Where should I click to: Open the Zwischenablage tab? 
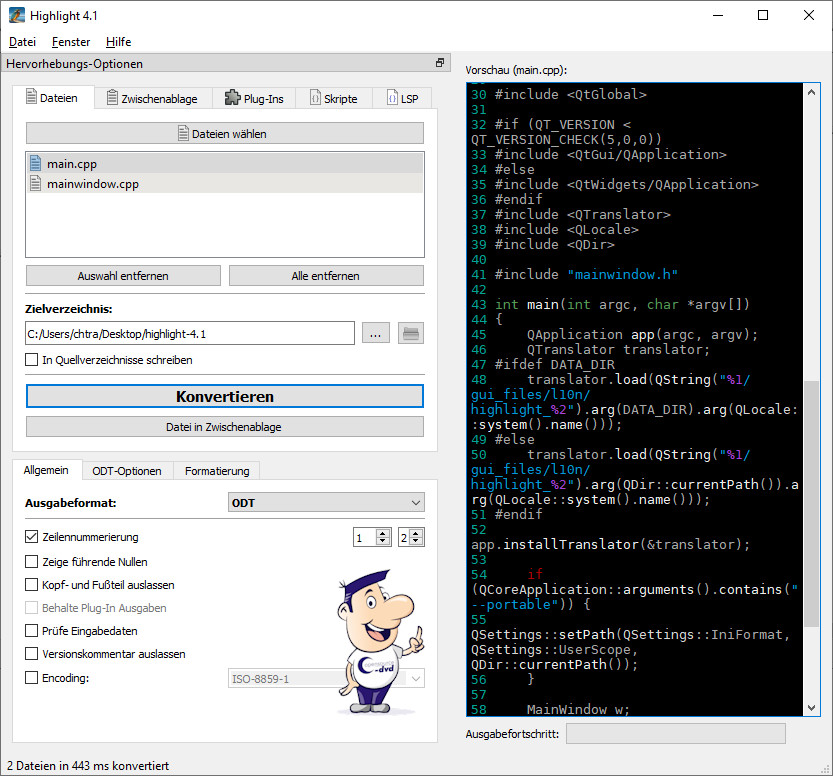click(x=151, y=99)
